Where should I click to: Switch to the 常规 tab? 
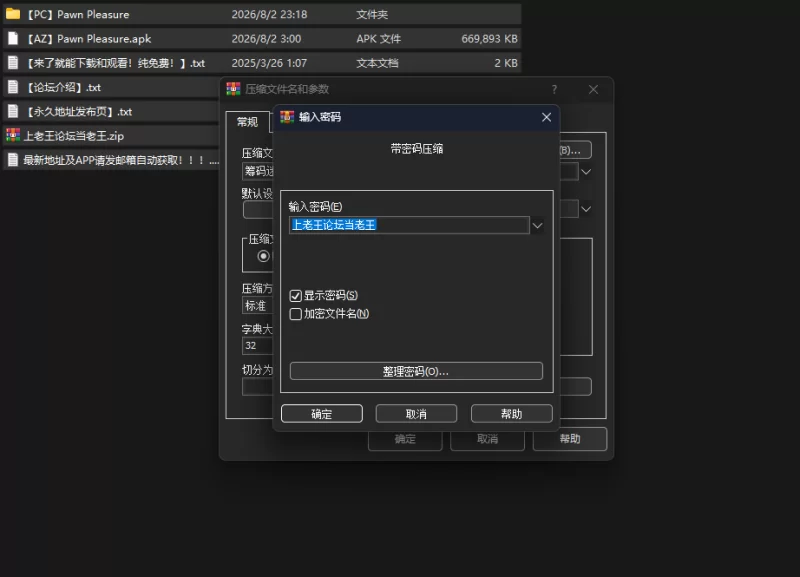click(247, 122)
